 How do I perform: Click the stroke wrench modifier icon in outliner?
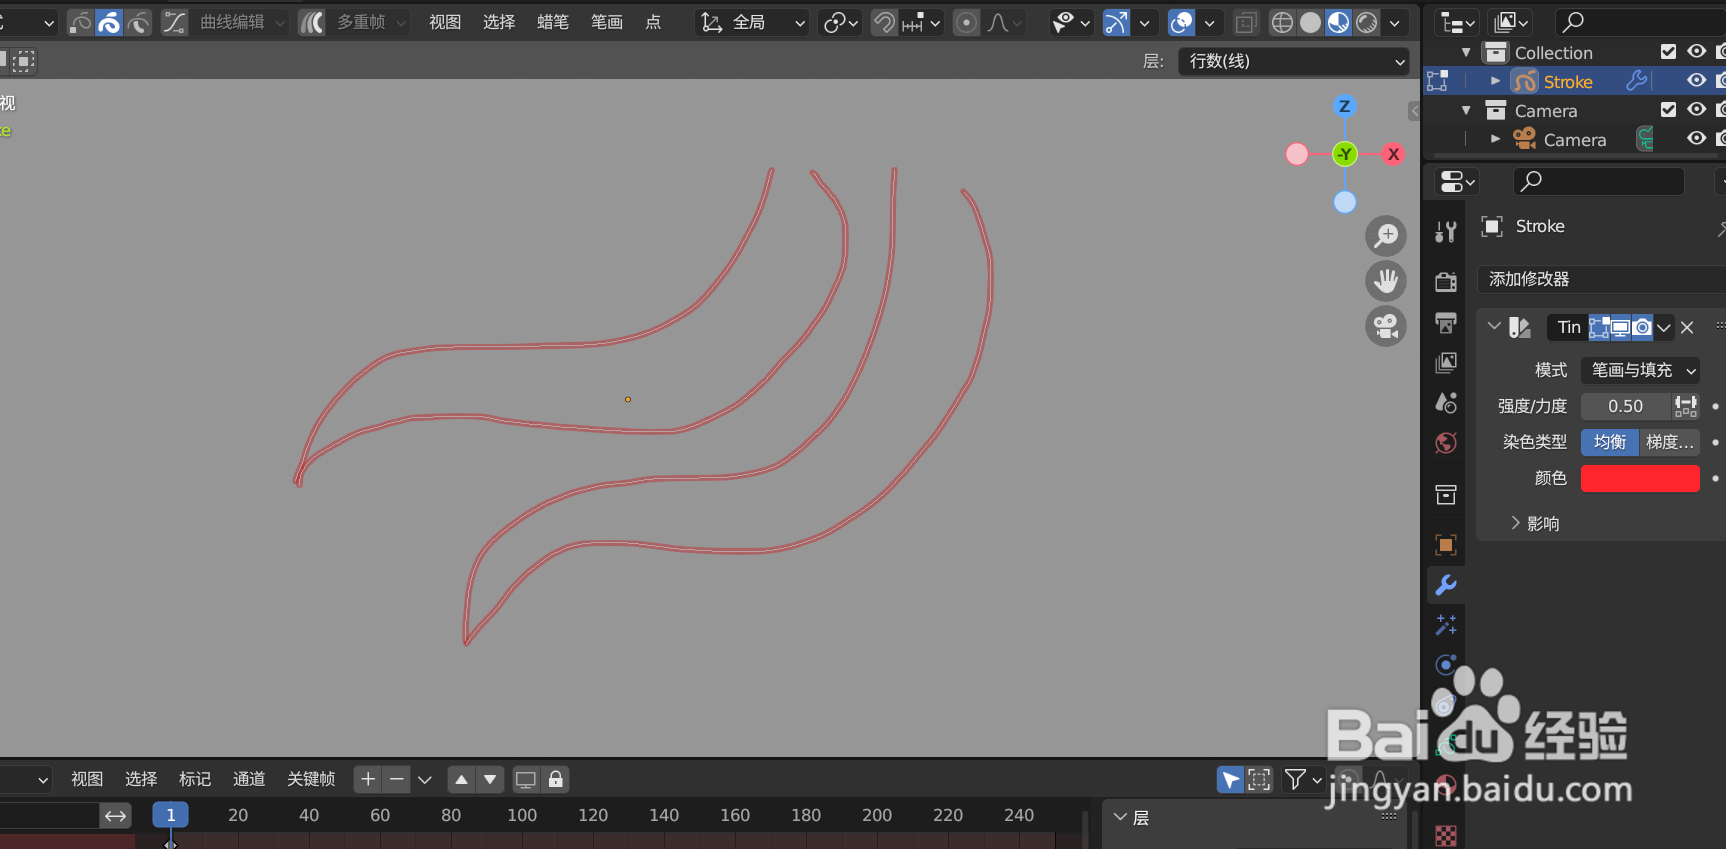[1637, 80]
